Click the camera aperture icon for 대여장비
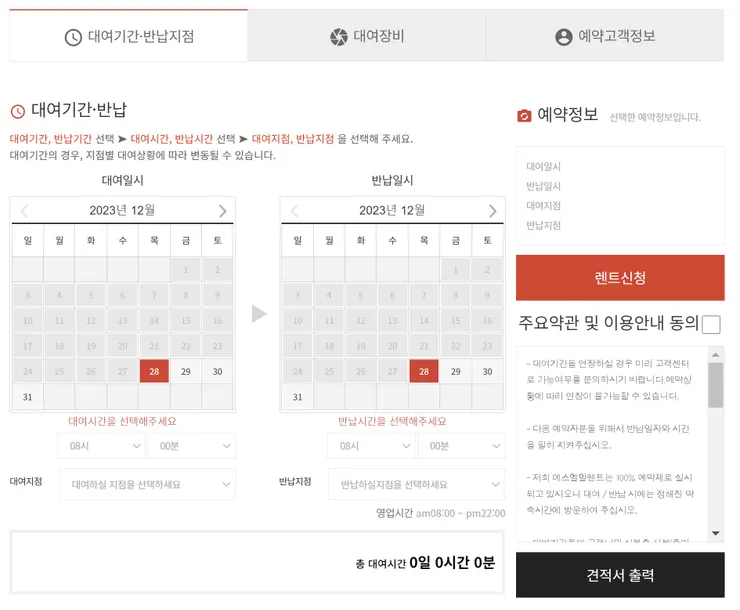 (339, 37)
